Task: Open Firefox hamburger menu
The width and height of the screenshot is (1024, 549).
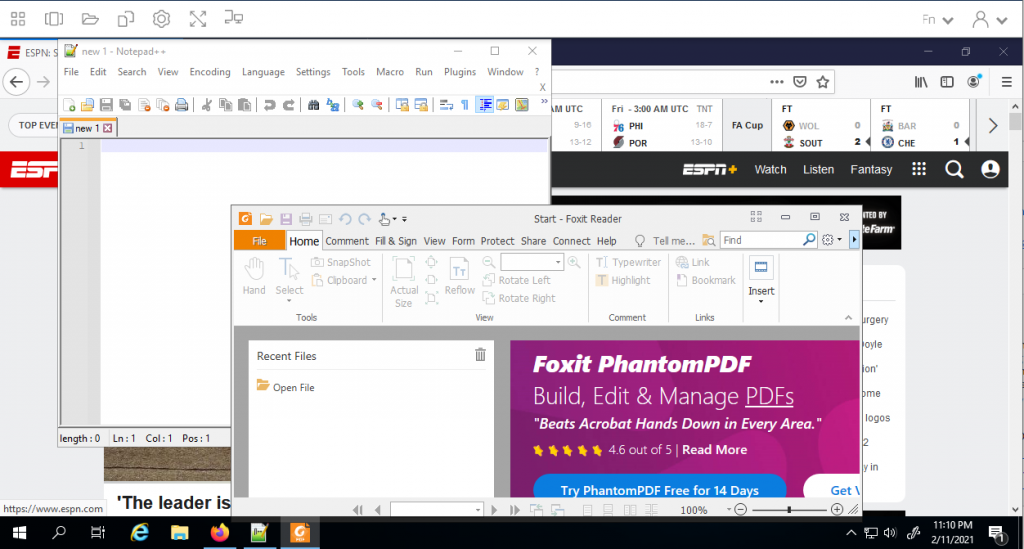Action: [x=1006, y=82]
